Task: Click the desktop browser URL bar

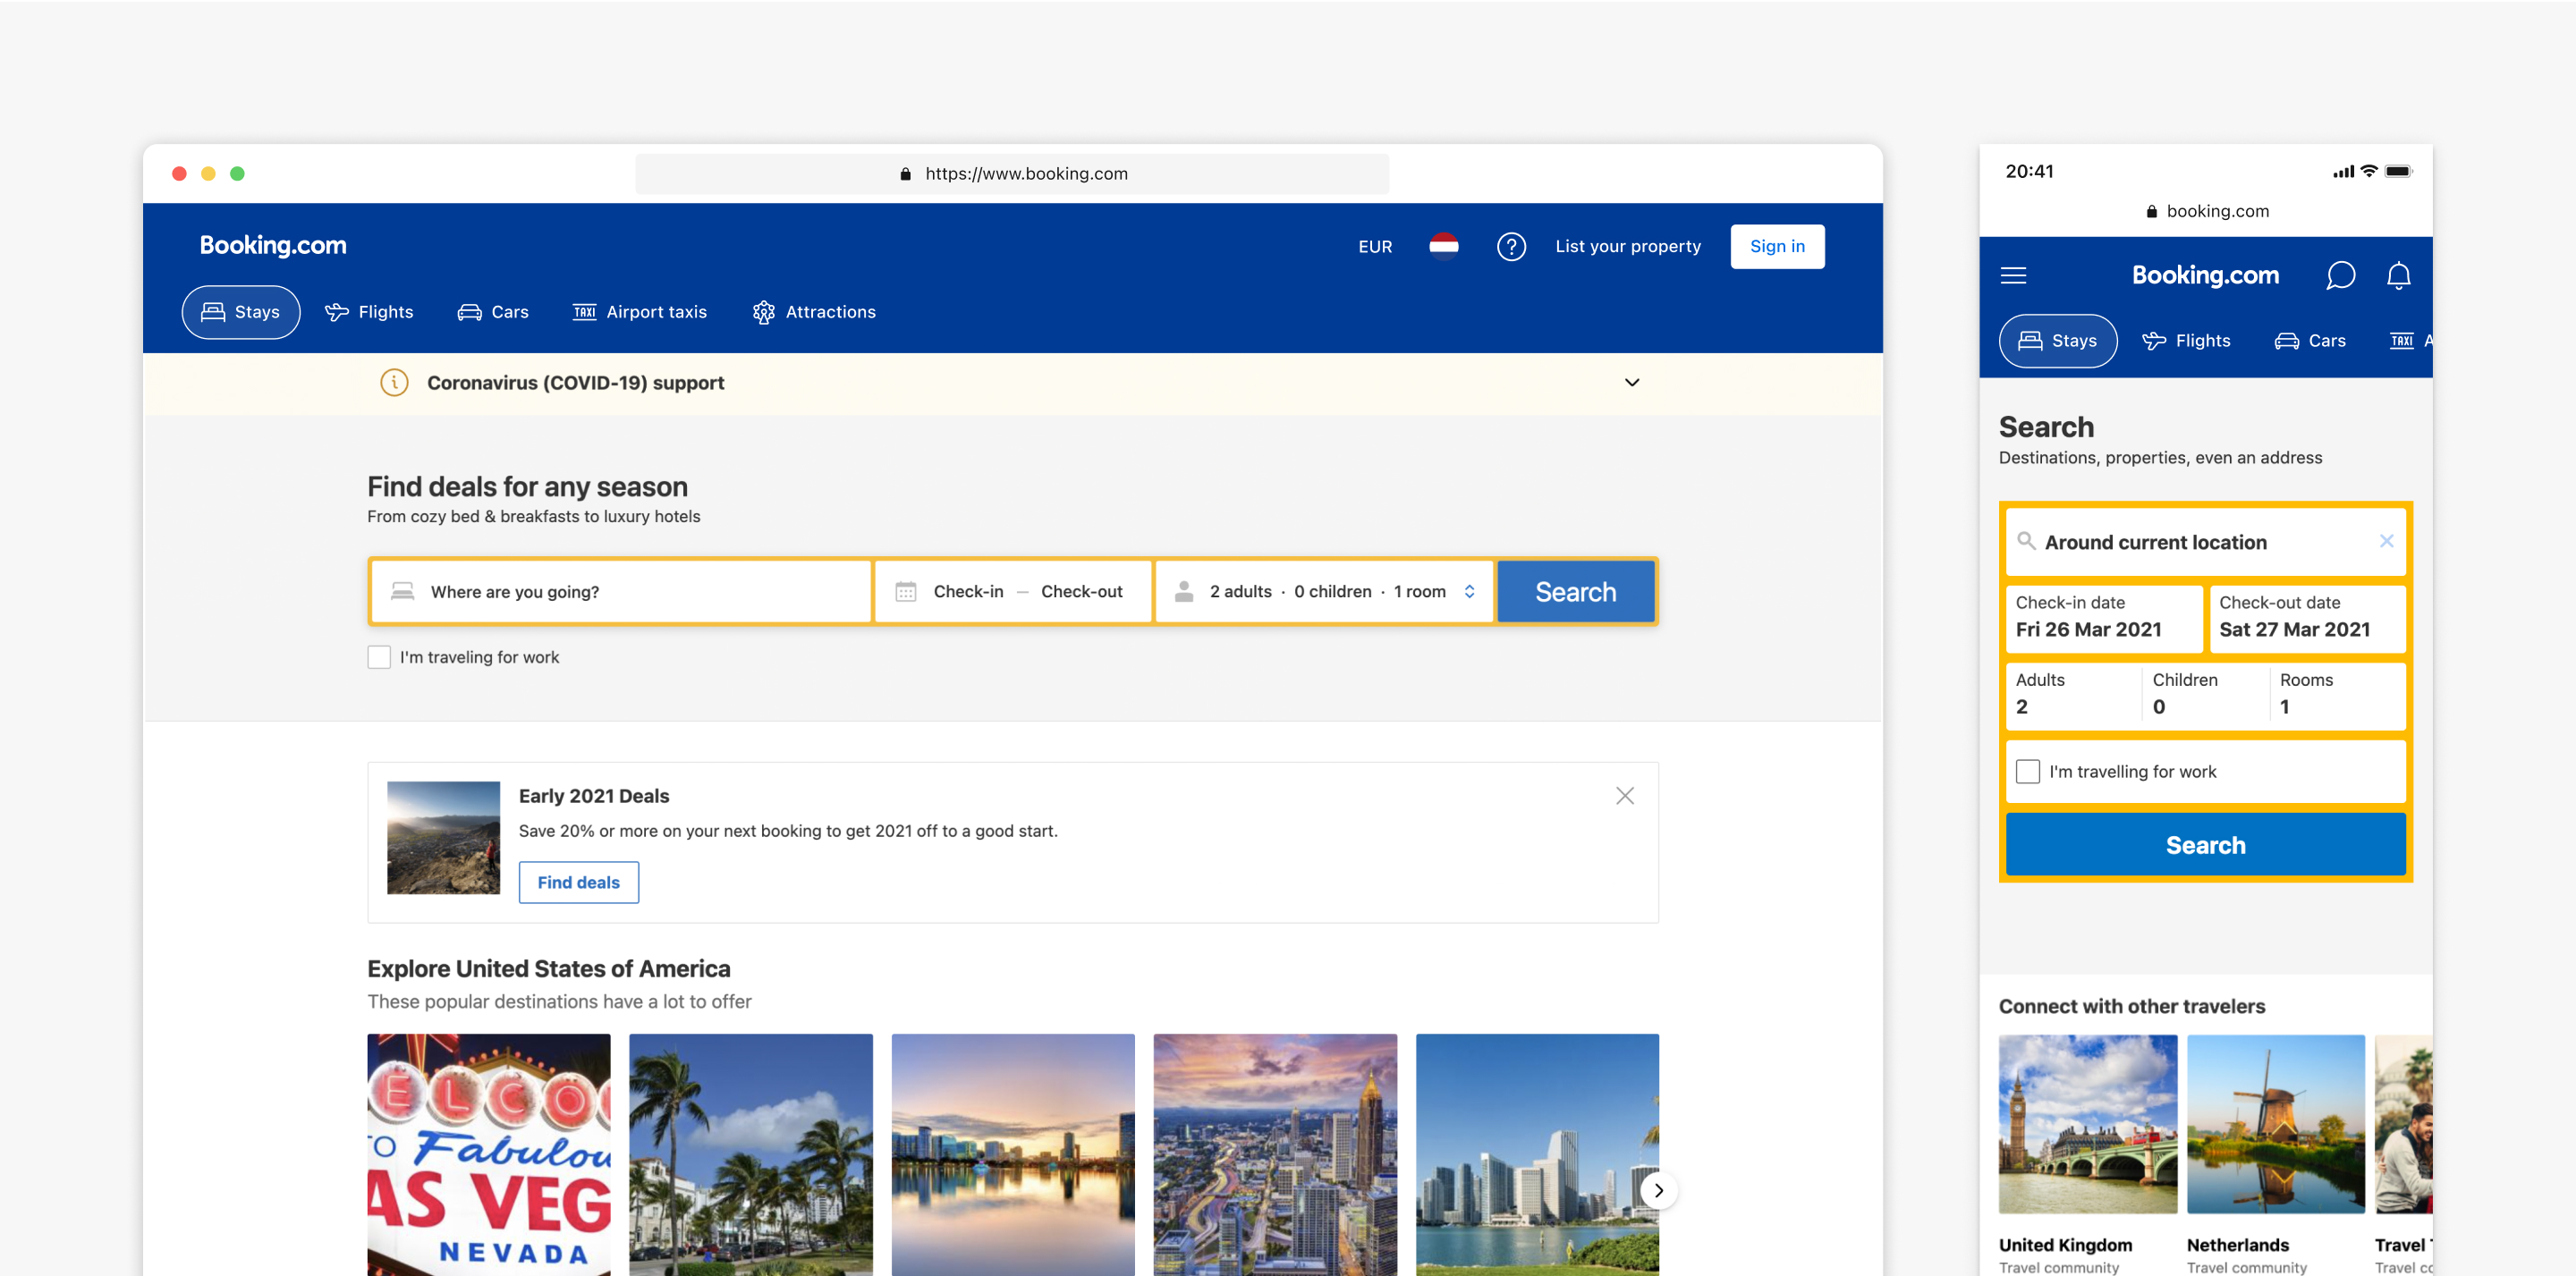Action: click(1012, 174)
